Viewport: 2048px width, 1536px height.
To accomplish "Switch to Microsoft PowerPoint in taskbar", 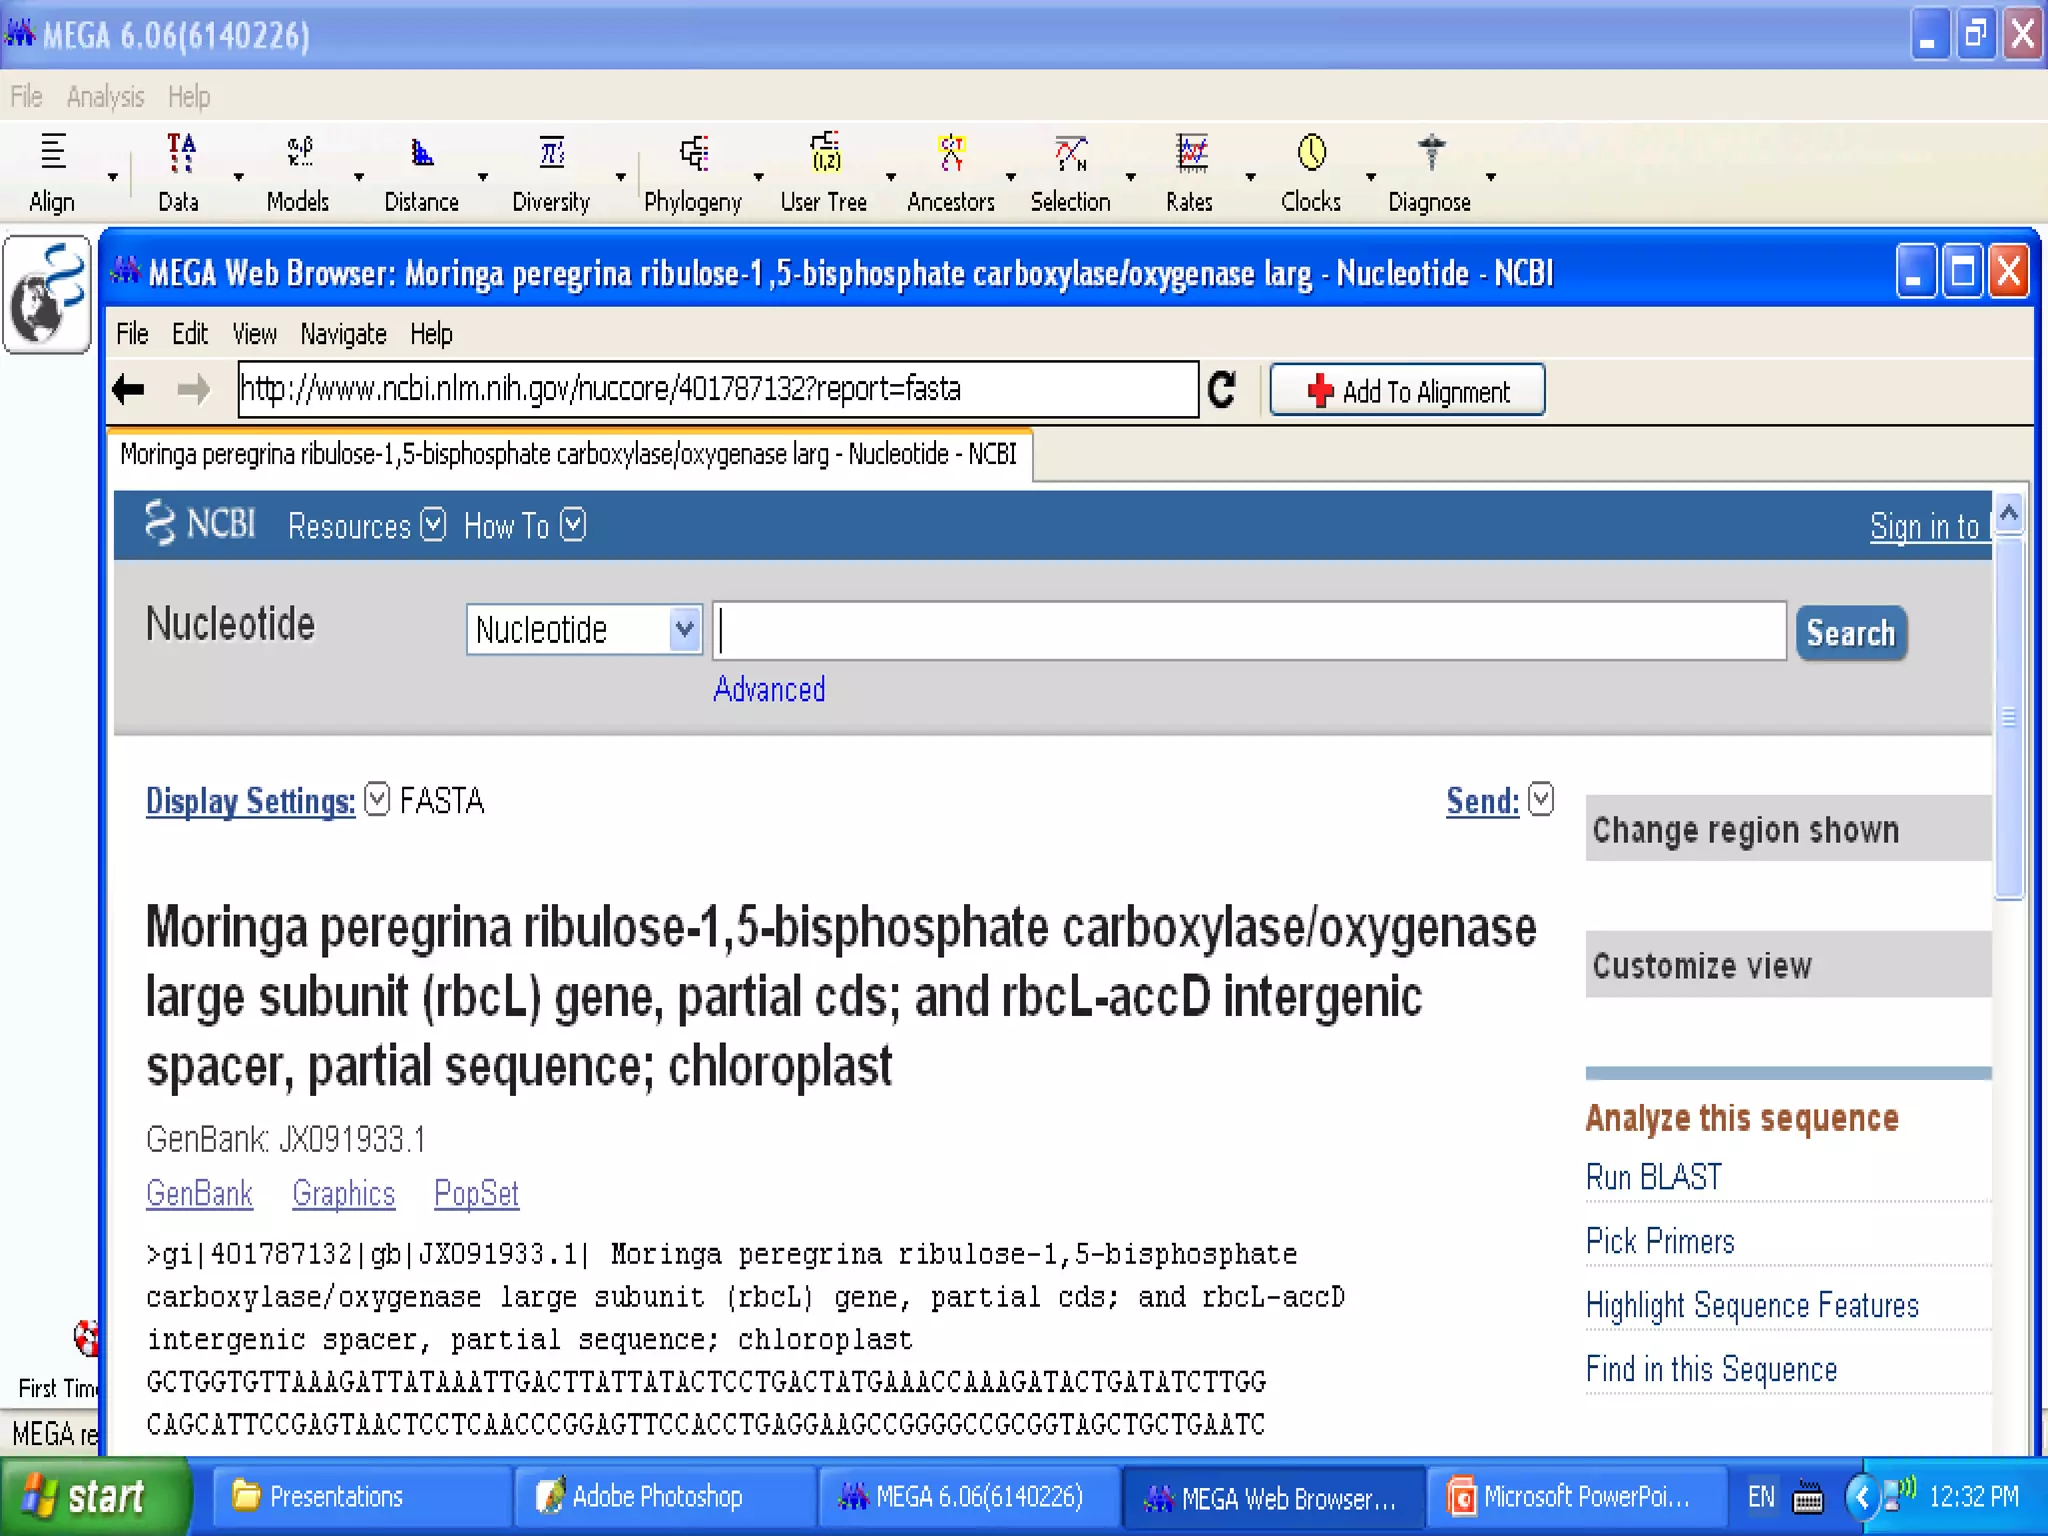I will pos(1576,1497).
